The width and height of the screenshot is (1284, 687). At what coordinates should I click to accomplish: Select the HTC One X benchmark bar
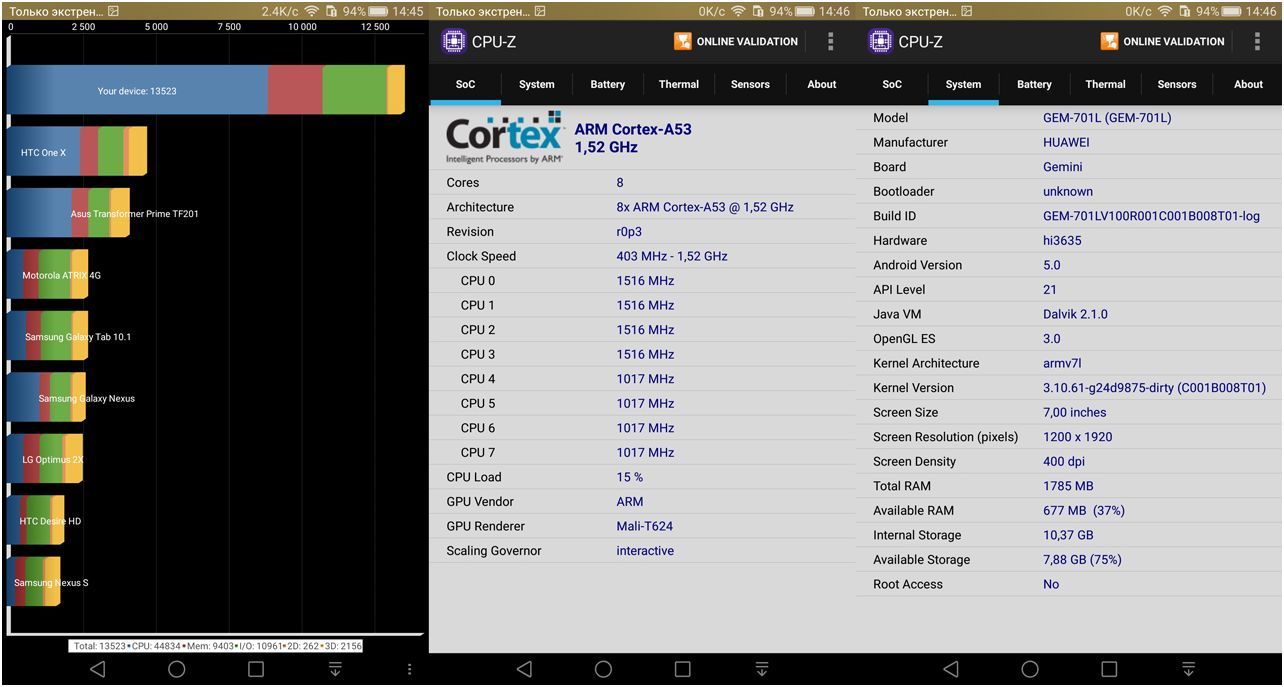pos(77,152)
